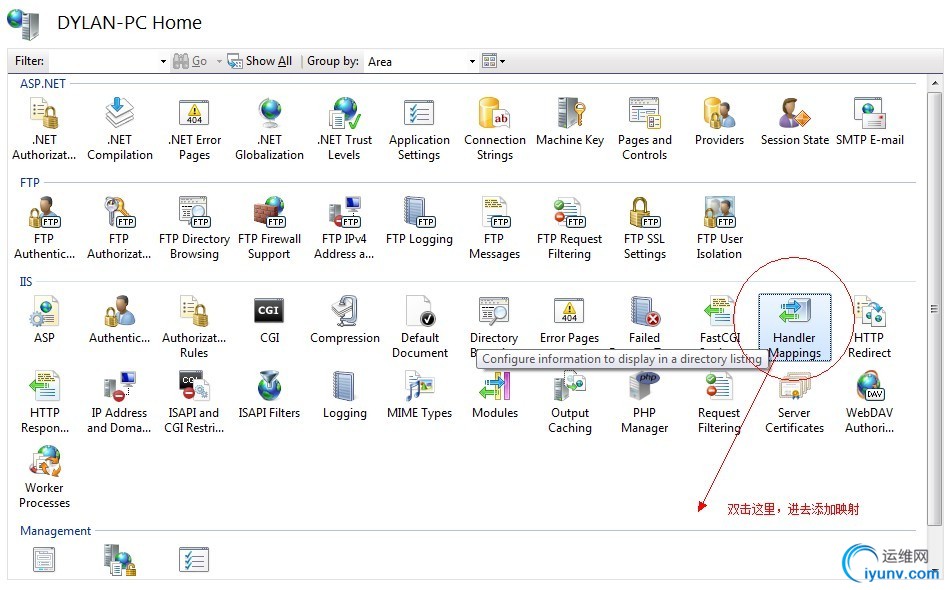Click the vertical scrollbar thumb
Image resolution: width=945 pixels, height=590 pixels.
(934, 308)
